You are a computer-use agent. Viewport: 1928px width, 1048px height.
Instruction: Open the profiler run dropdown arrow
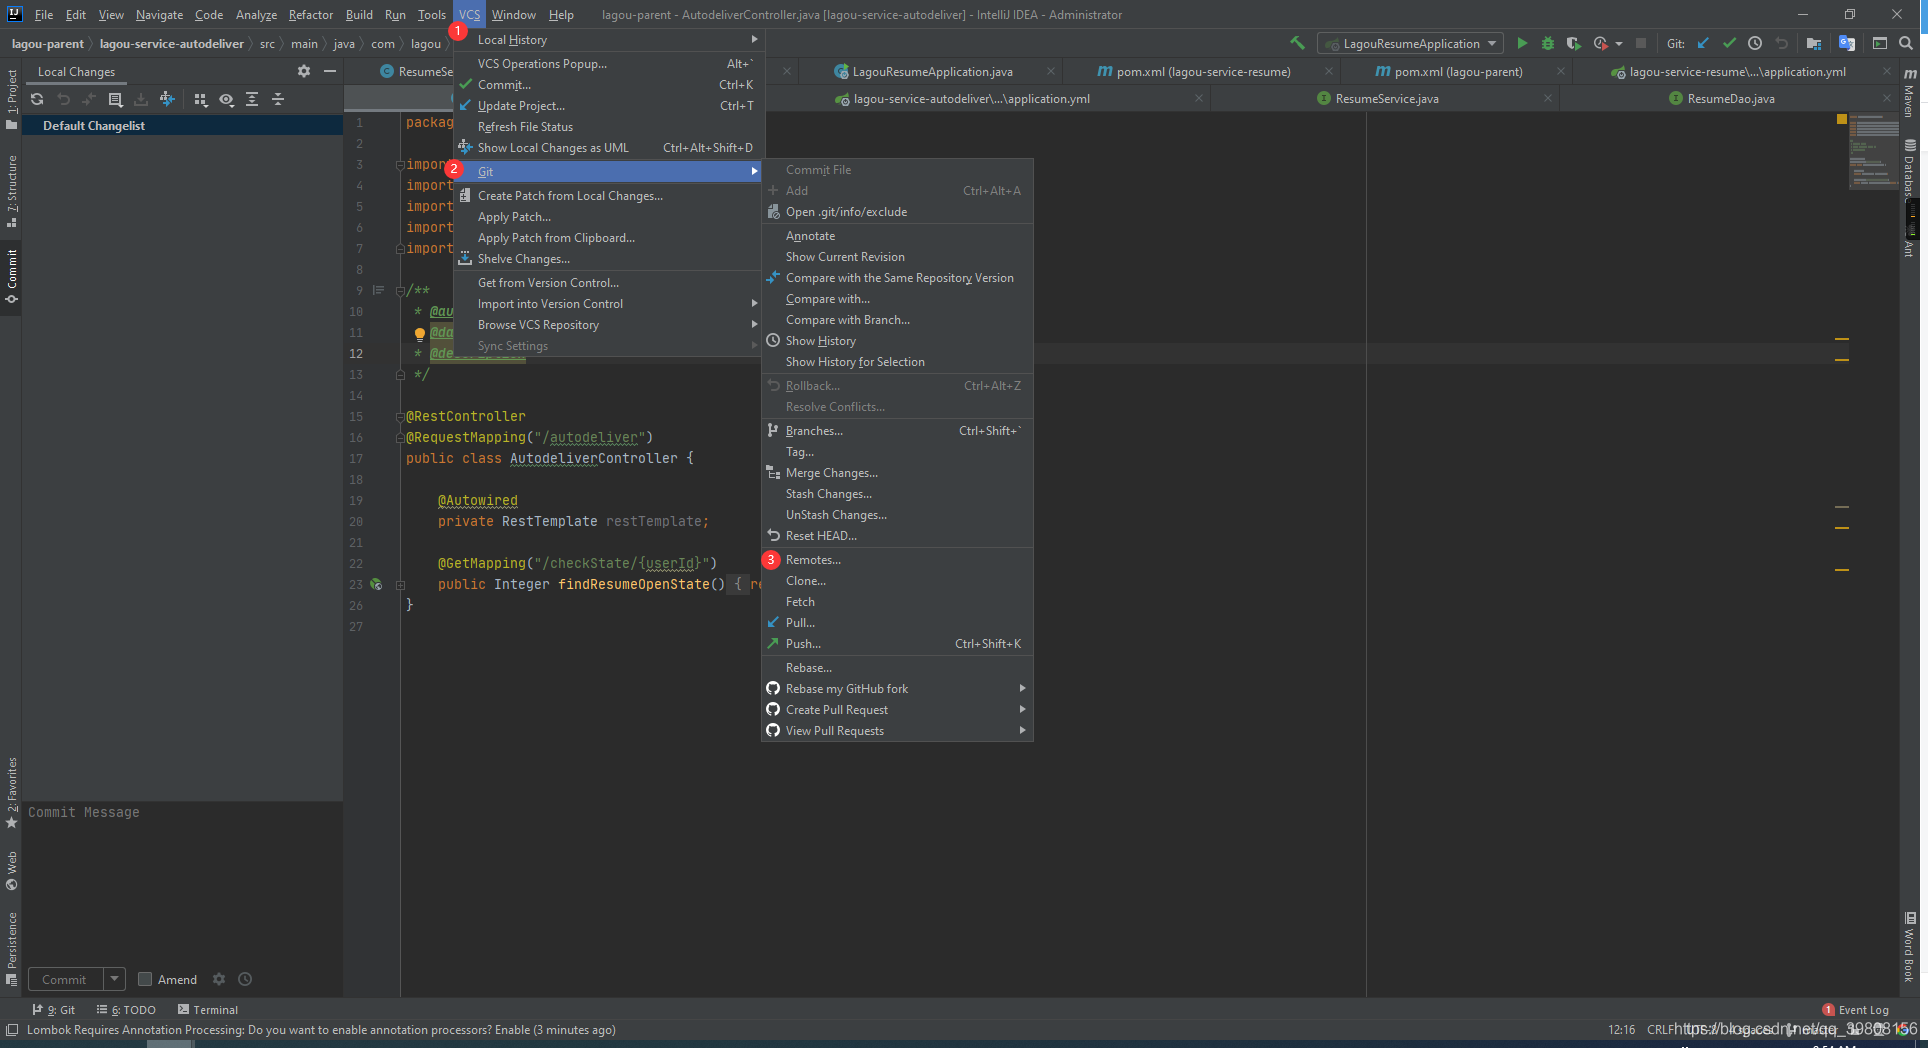click(1619, 44)
